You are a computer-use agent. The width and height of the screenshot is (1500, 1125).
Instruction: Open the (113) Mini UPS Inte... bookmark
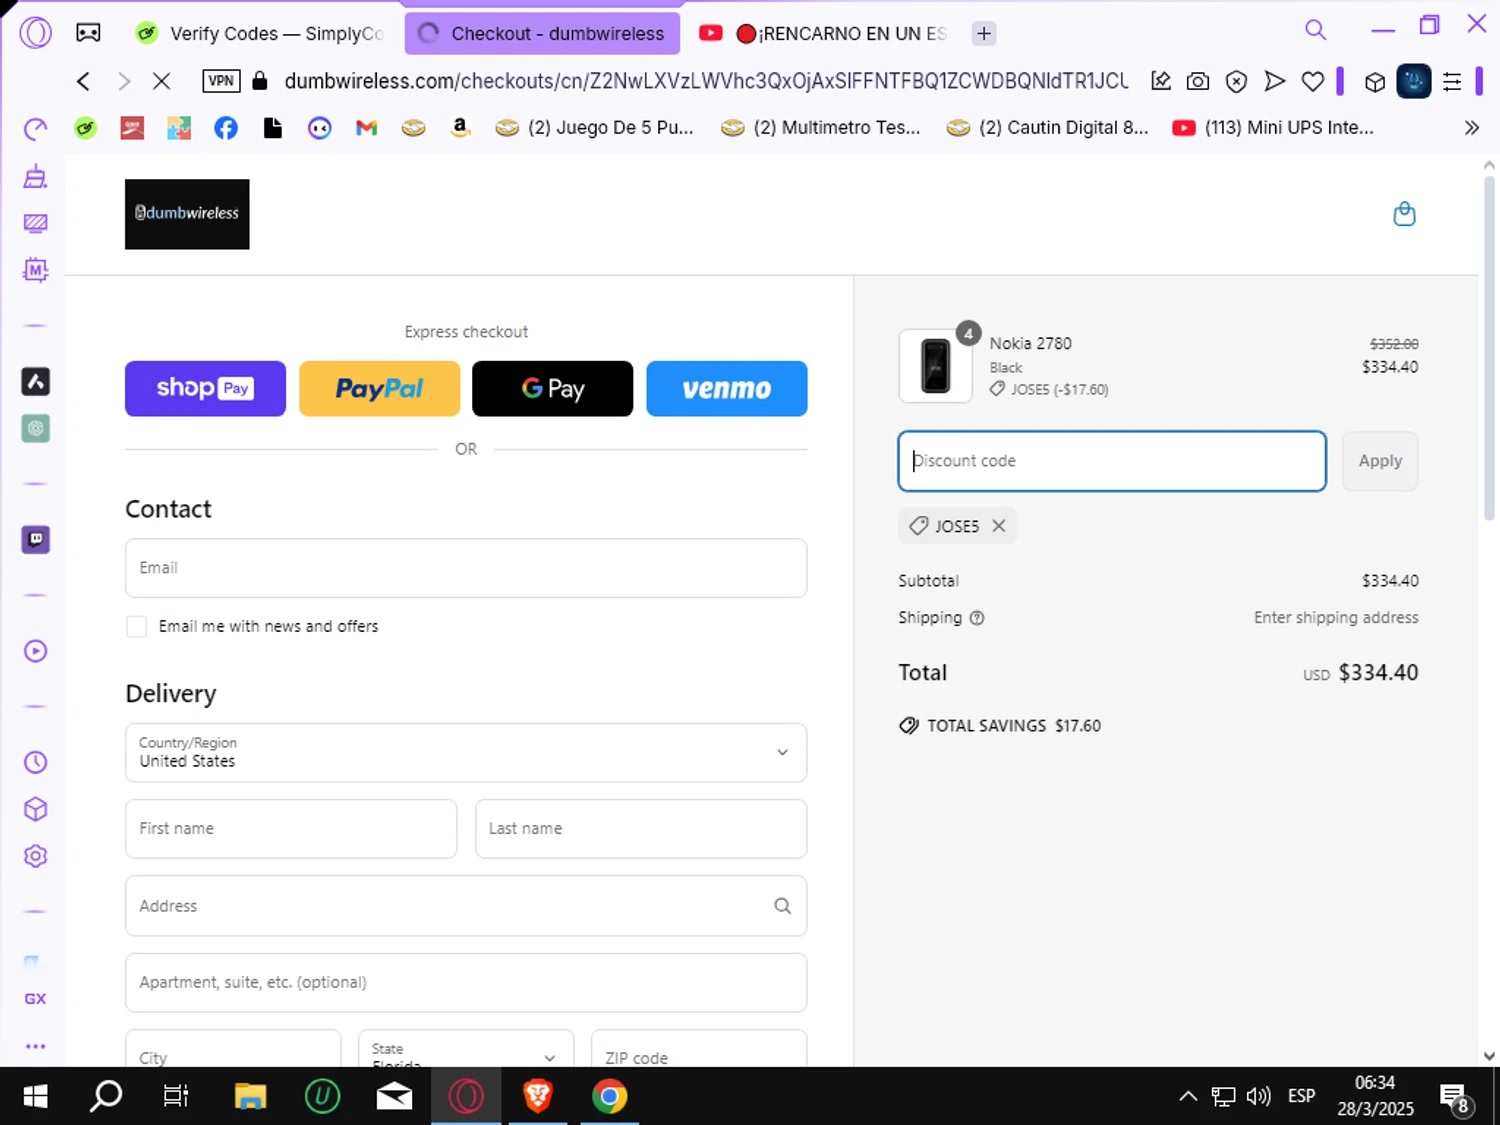(x=1273, y=128)
